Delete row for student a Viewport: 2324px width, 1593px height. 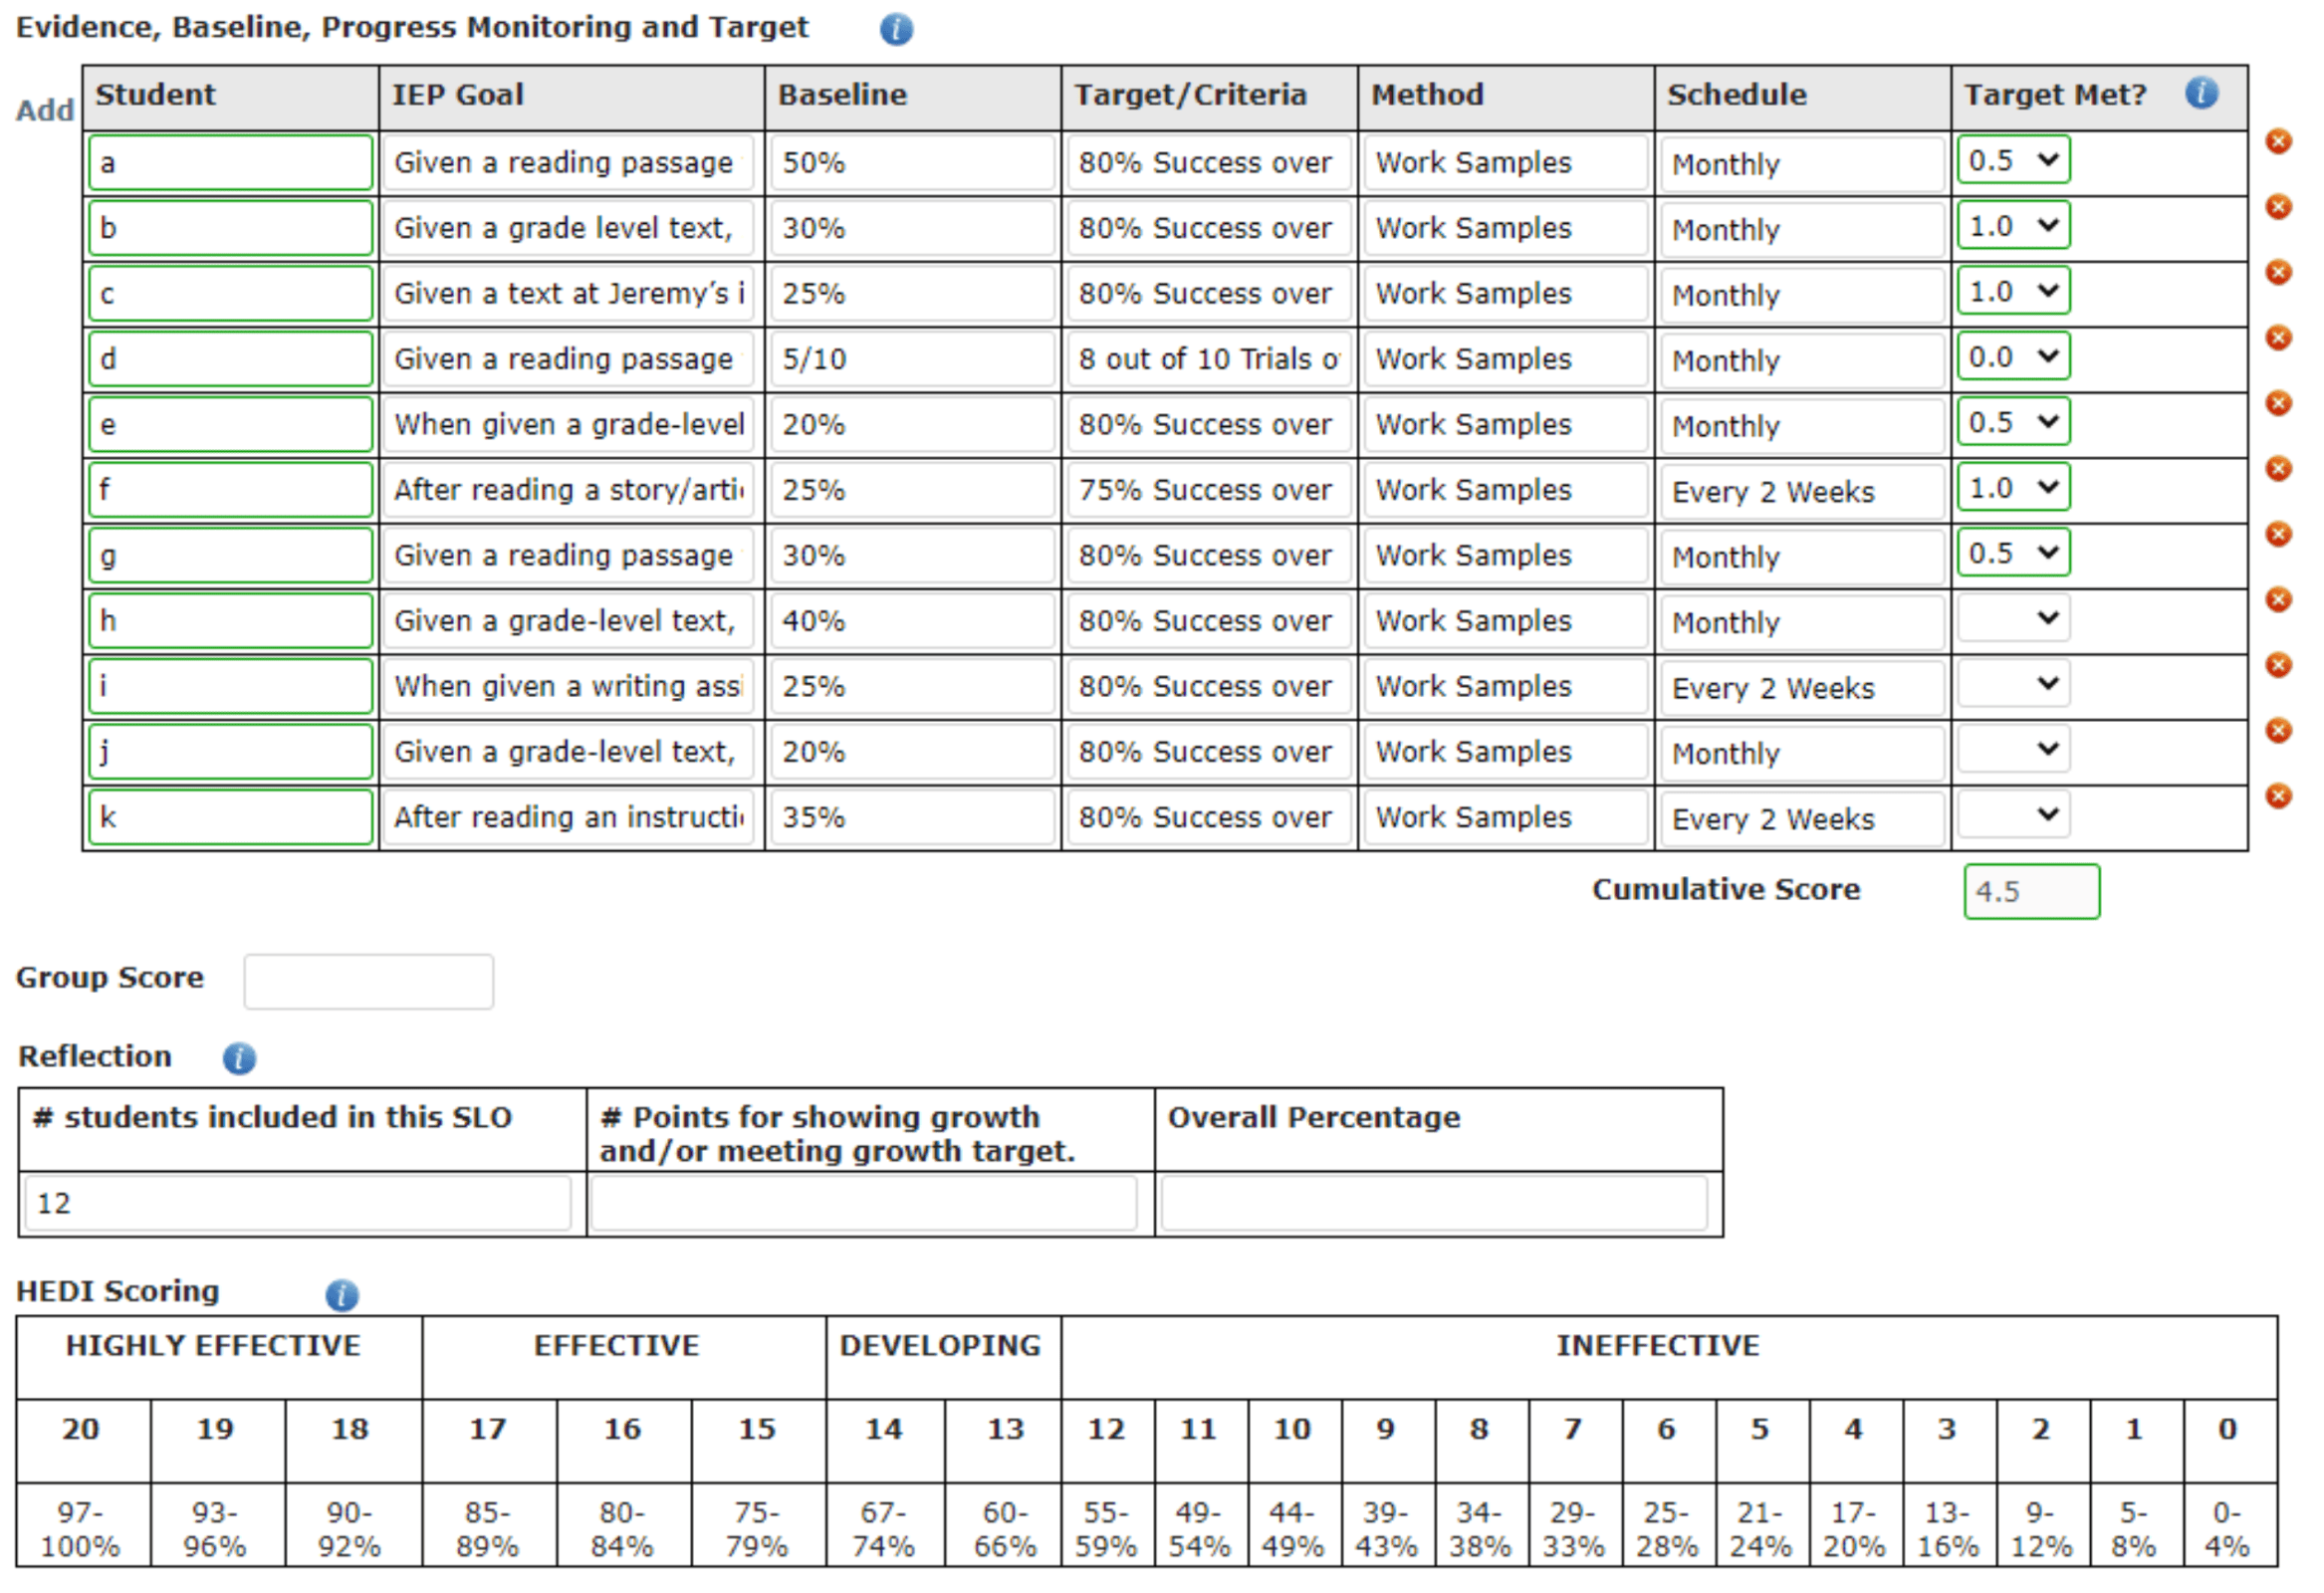(2278, 141)
